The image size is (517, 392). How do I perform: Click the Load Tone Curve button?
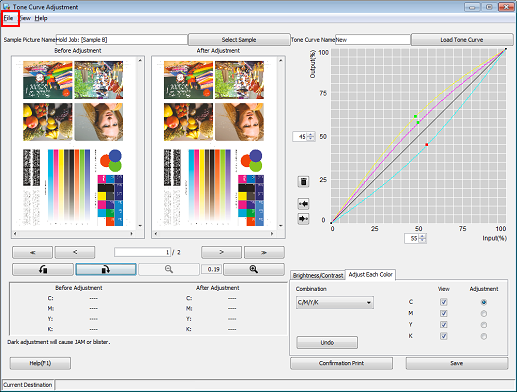[462, 40]
